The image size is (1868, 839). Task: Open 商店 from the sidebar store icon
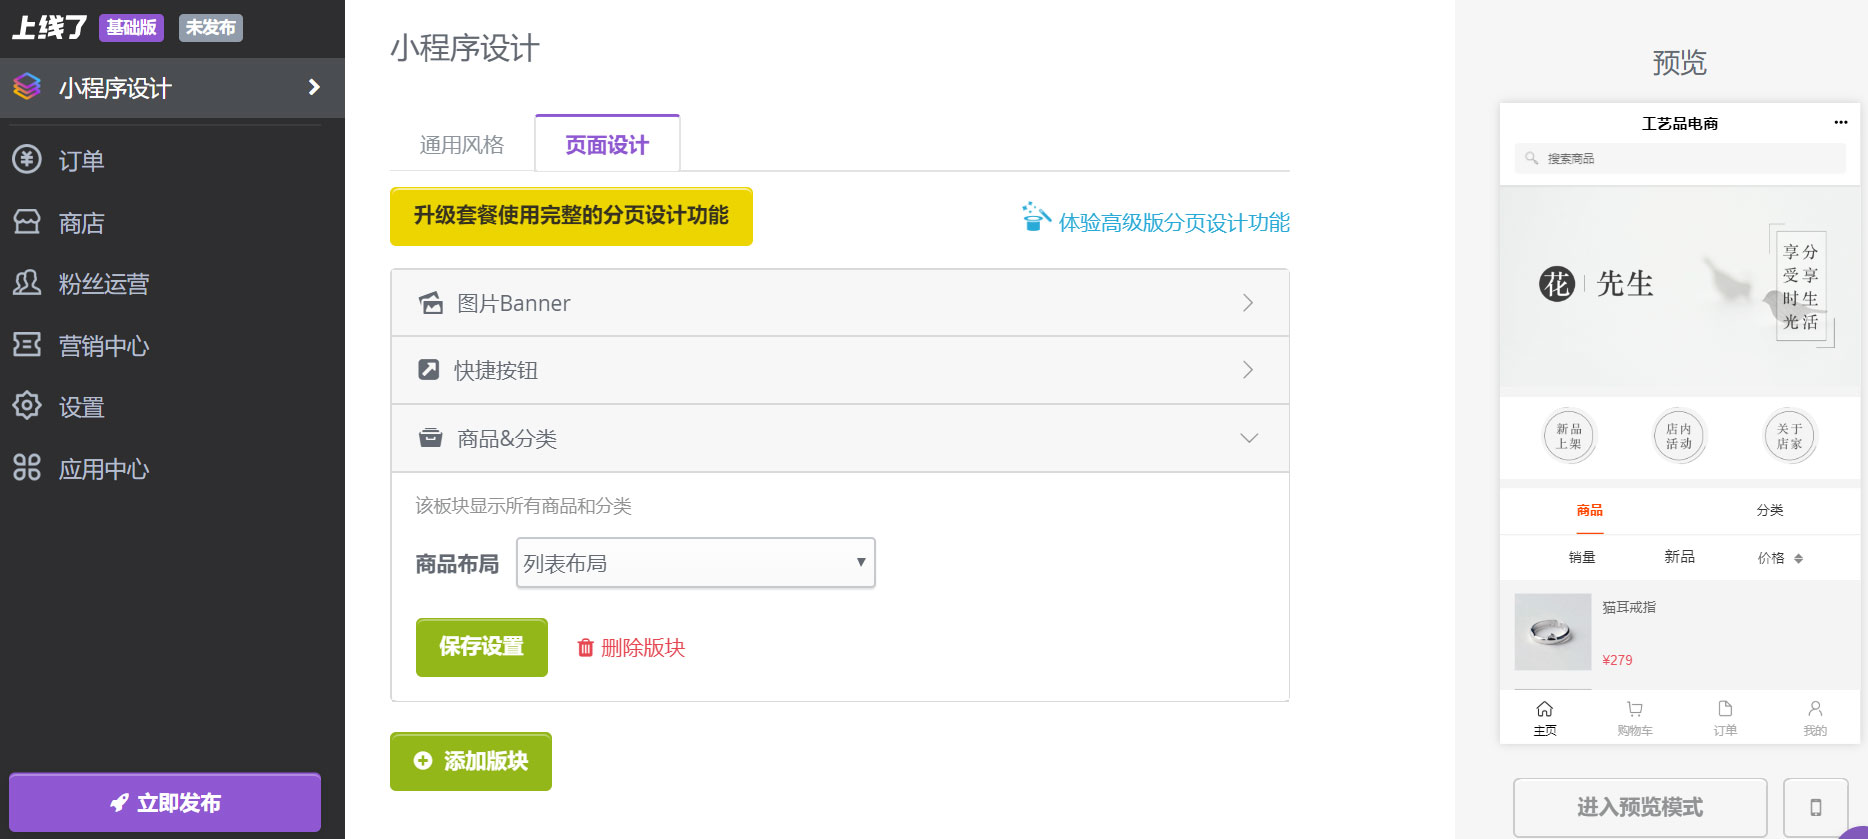click(27, 221)
